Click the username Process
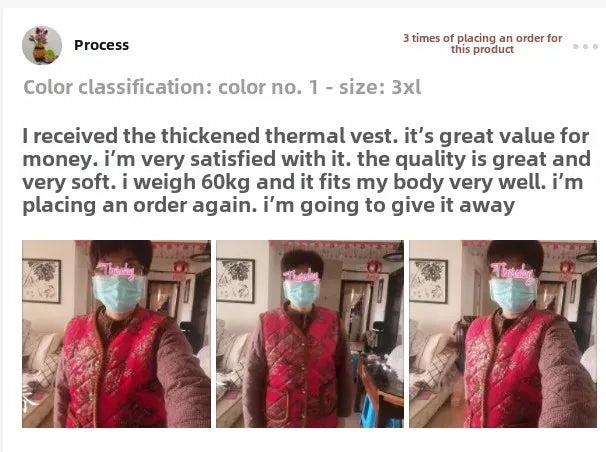Viewport: 606px width, 452px height. [x=101, y=45]
